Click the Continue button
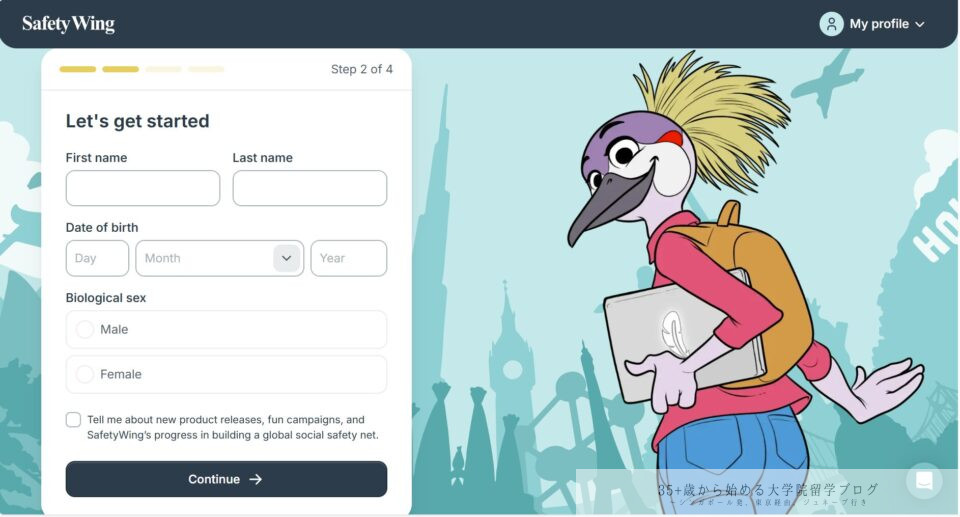 (x=226, y=479)
